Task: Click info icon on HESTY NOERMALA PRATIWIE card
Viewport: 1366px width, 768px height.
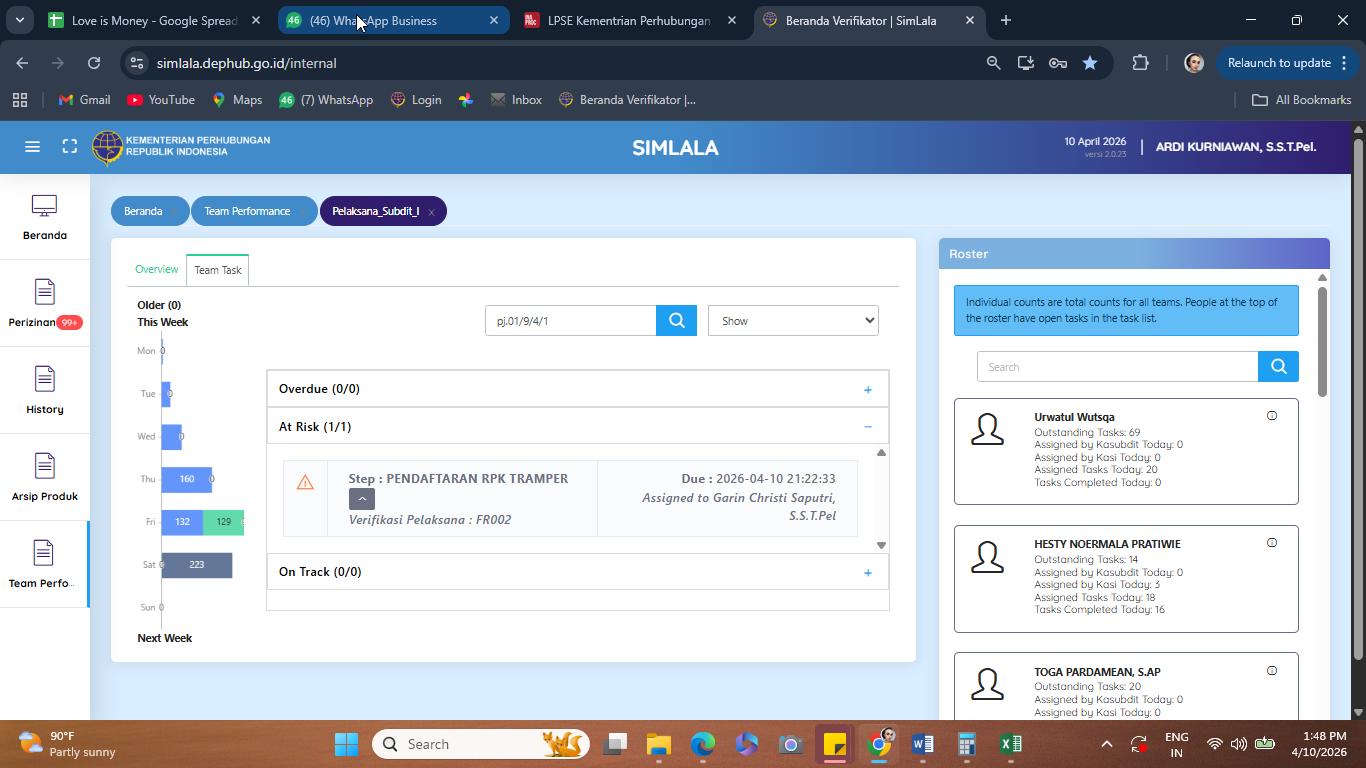Action: coord(1272,543)
